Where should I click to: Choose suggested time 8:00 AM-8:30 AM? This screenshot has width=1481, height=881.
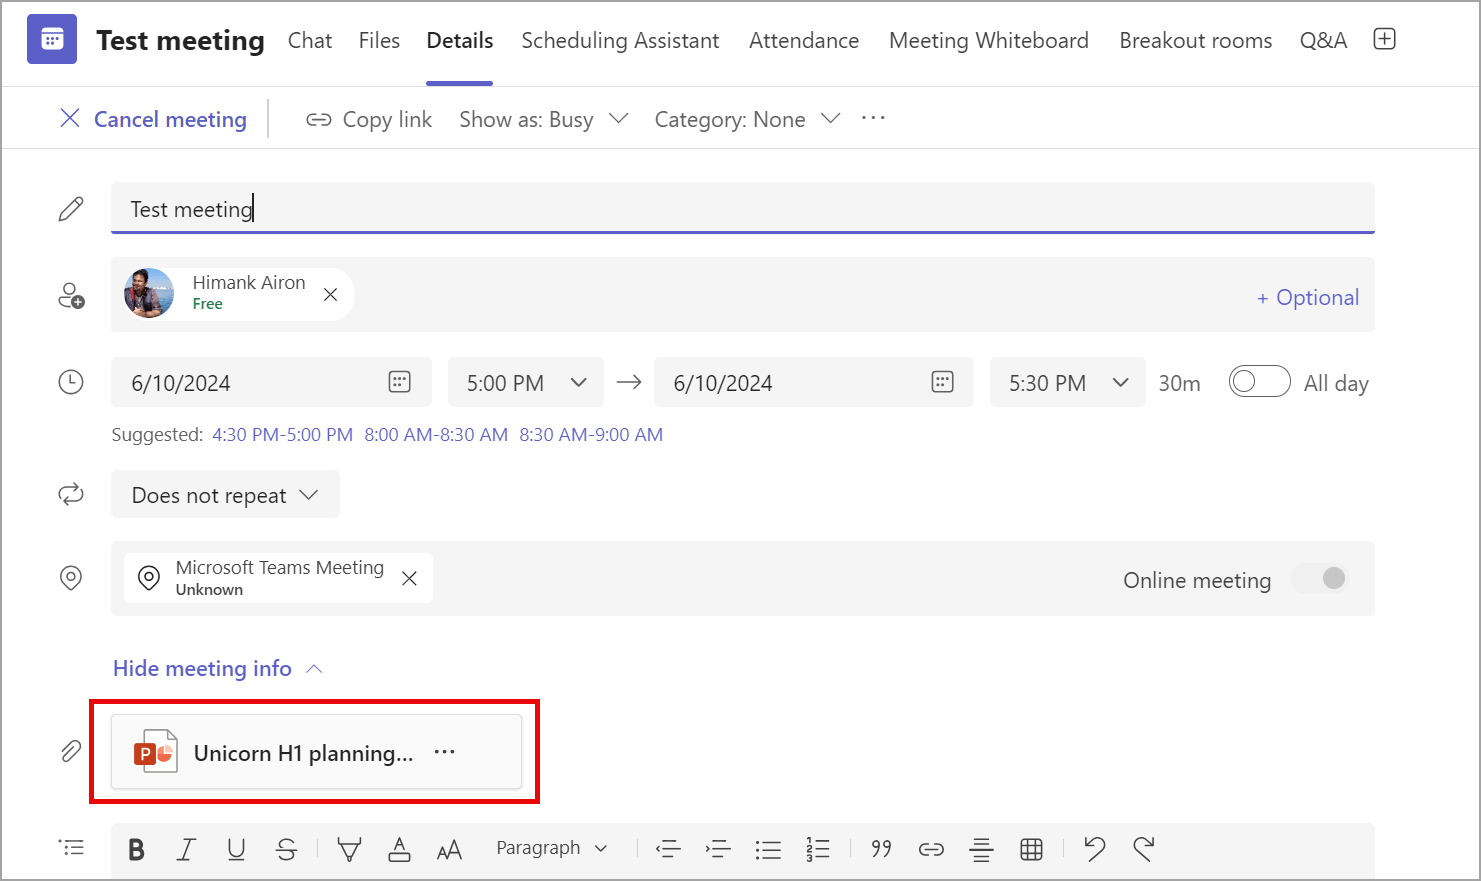click(x=436, y=434)
